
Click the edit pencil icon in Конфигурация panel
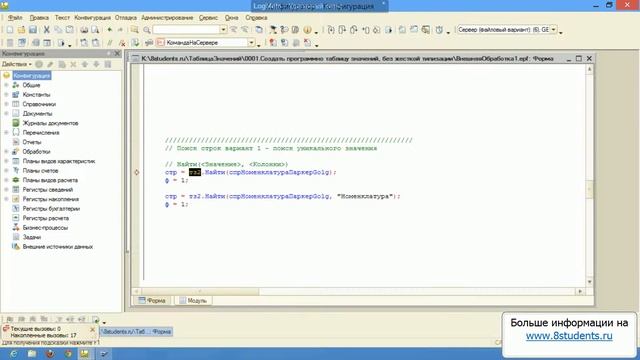click(x=50, y=64)
